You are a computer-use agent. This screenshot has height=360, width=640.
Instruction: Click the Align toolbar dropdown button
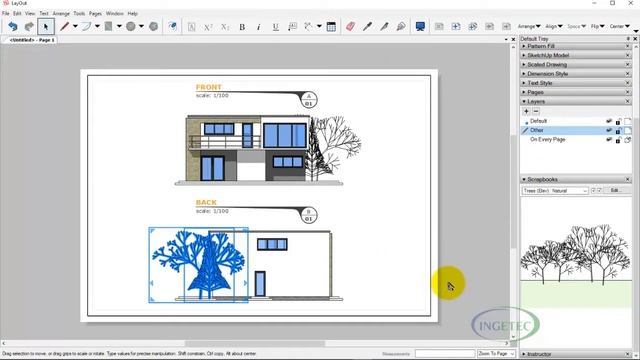tap(554, 27)
